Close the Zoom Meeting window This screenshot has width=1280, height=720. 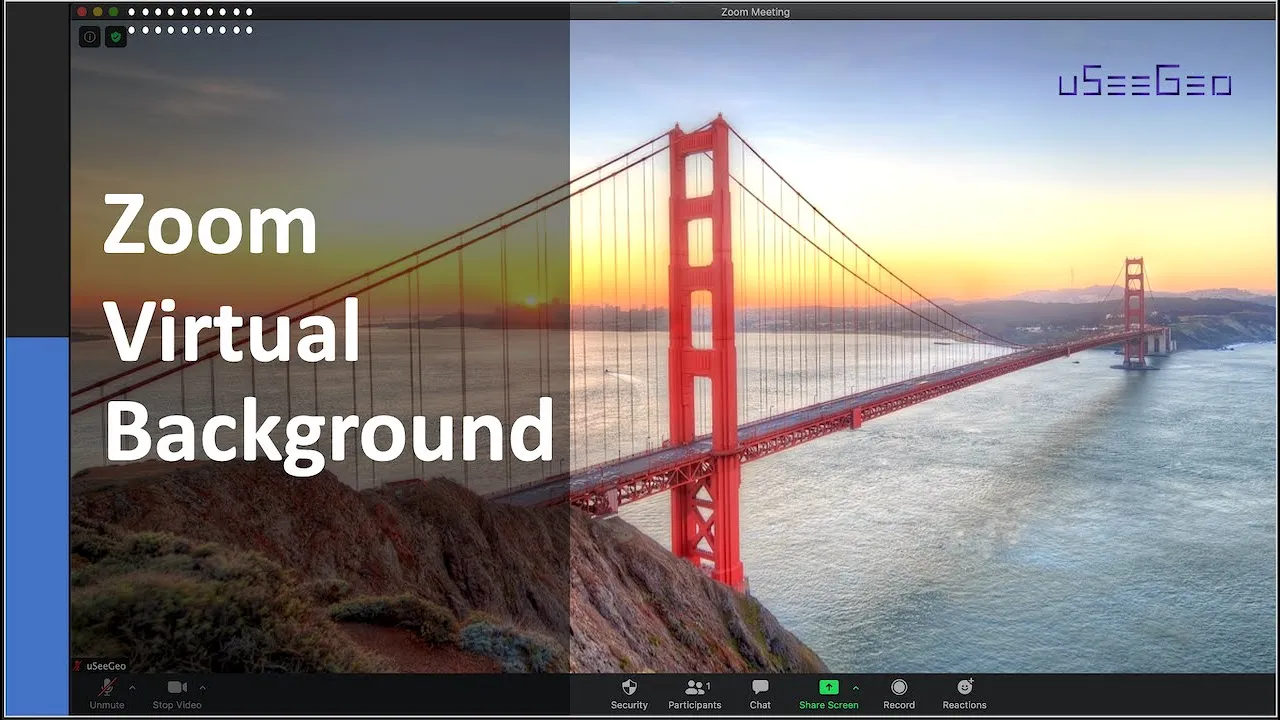(82, 12)
